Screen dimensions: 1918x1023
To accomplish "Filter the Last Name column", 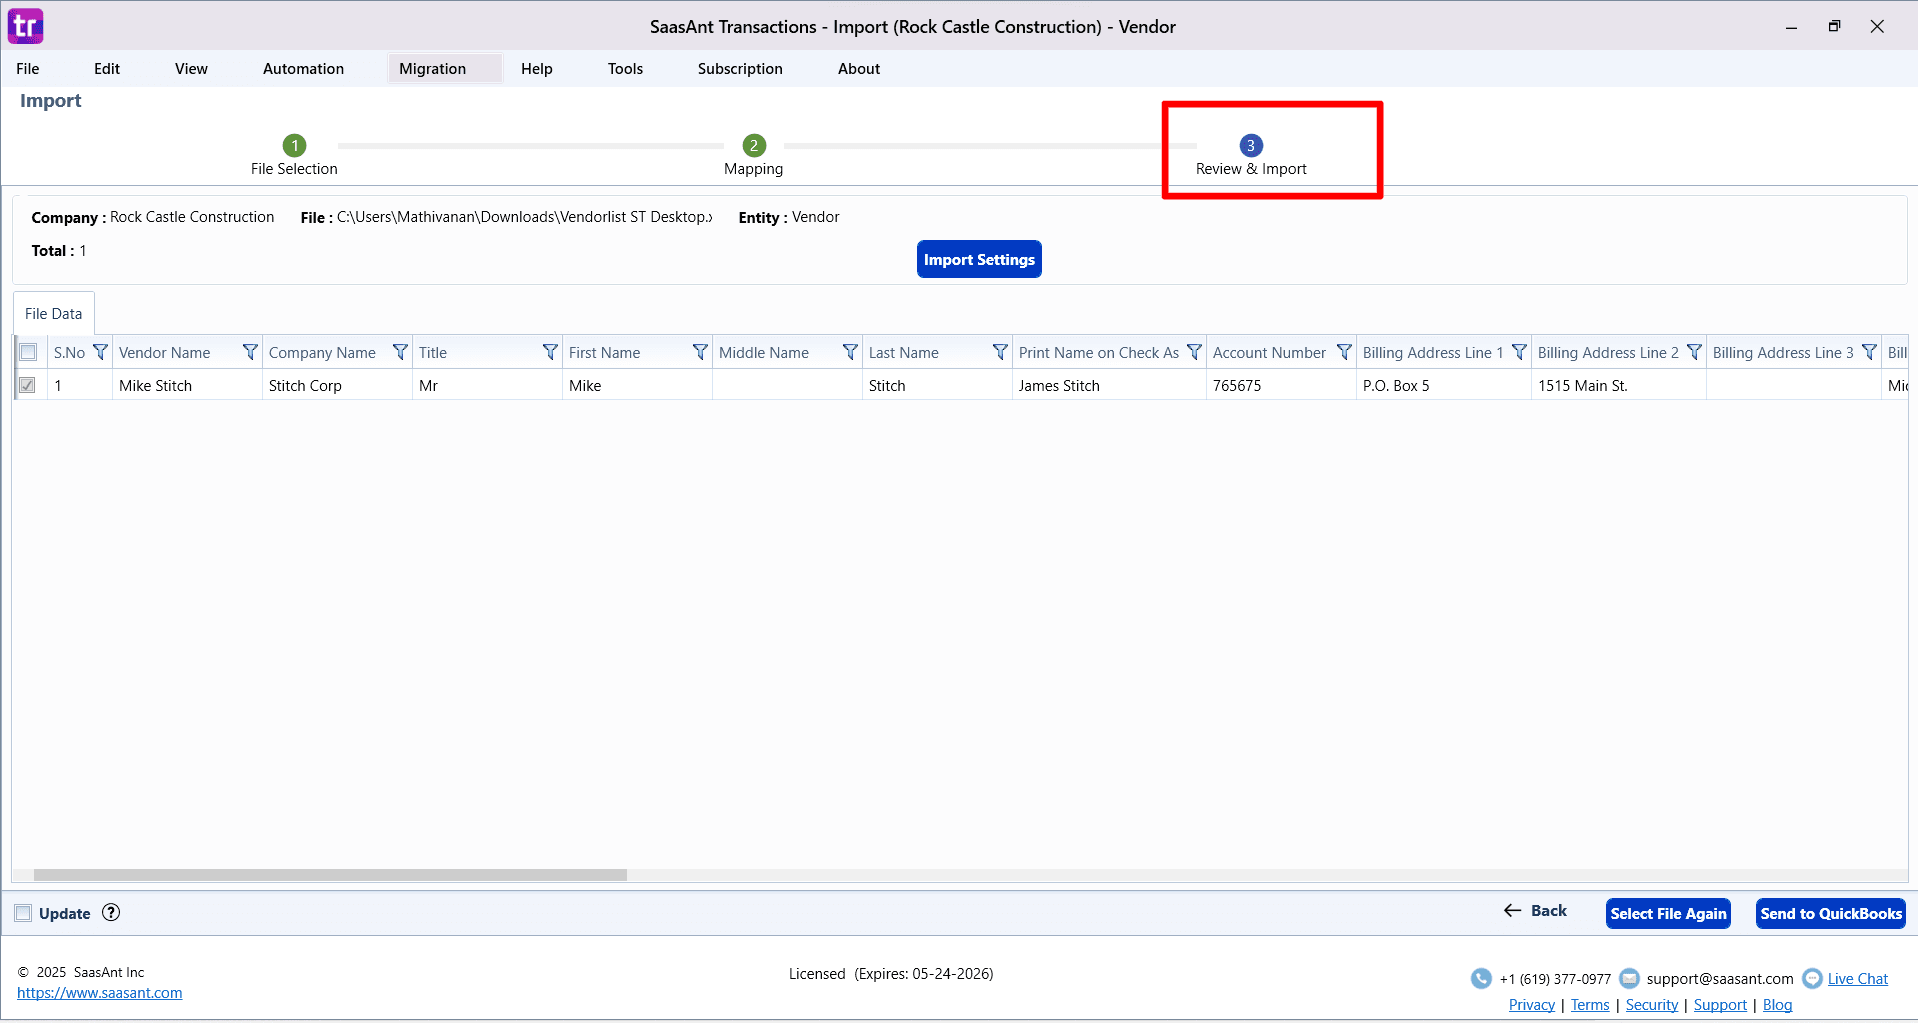I will click(1000, 352).
